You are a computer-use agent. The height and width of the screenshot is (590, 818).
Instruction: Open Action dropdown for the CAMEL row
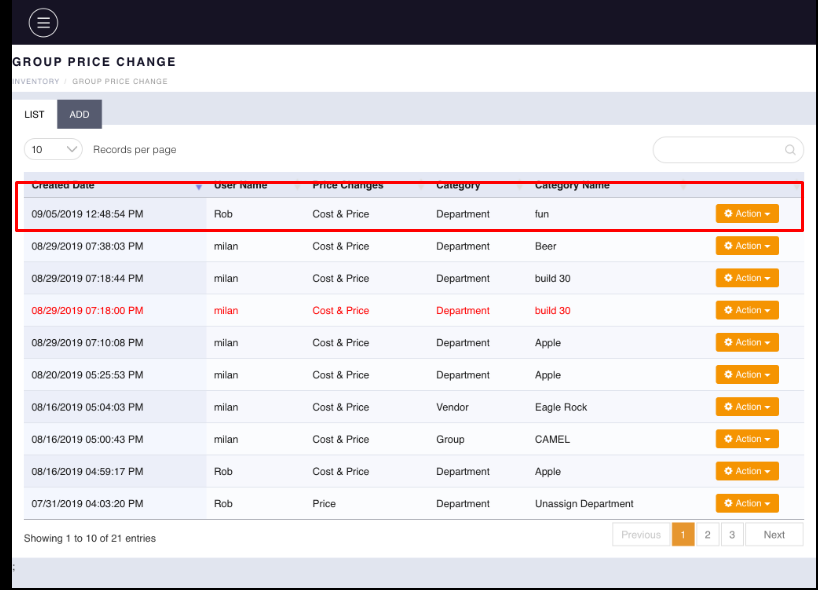746,439
